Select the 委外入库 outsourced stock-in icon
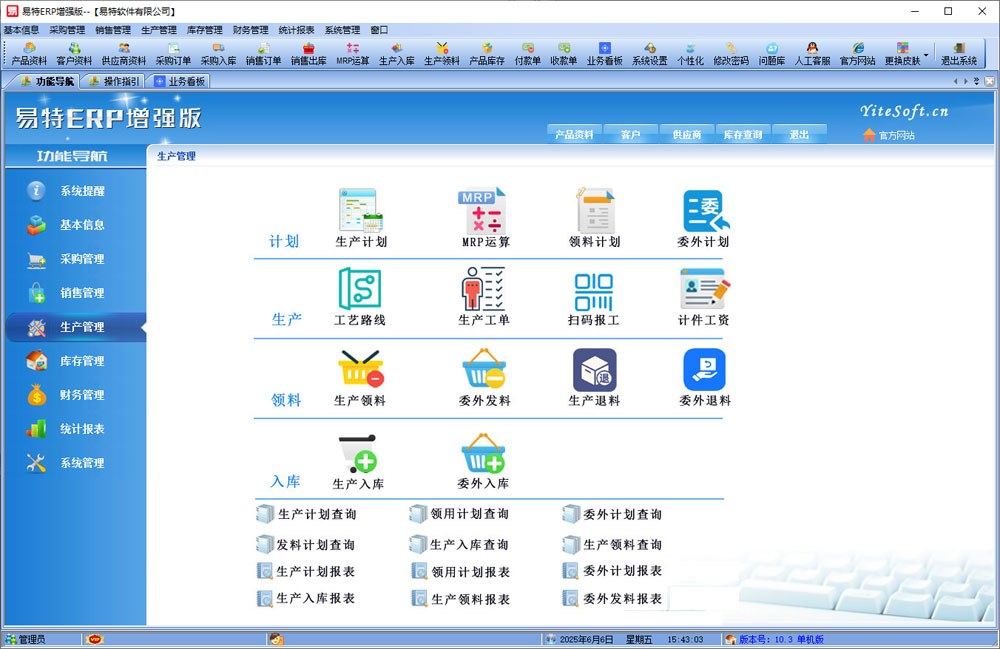The image size is (1000, 649). [483, 456]
